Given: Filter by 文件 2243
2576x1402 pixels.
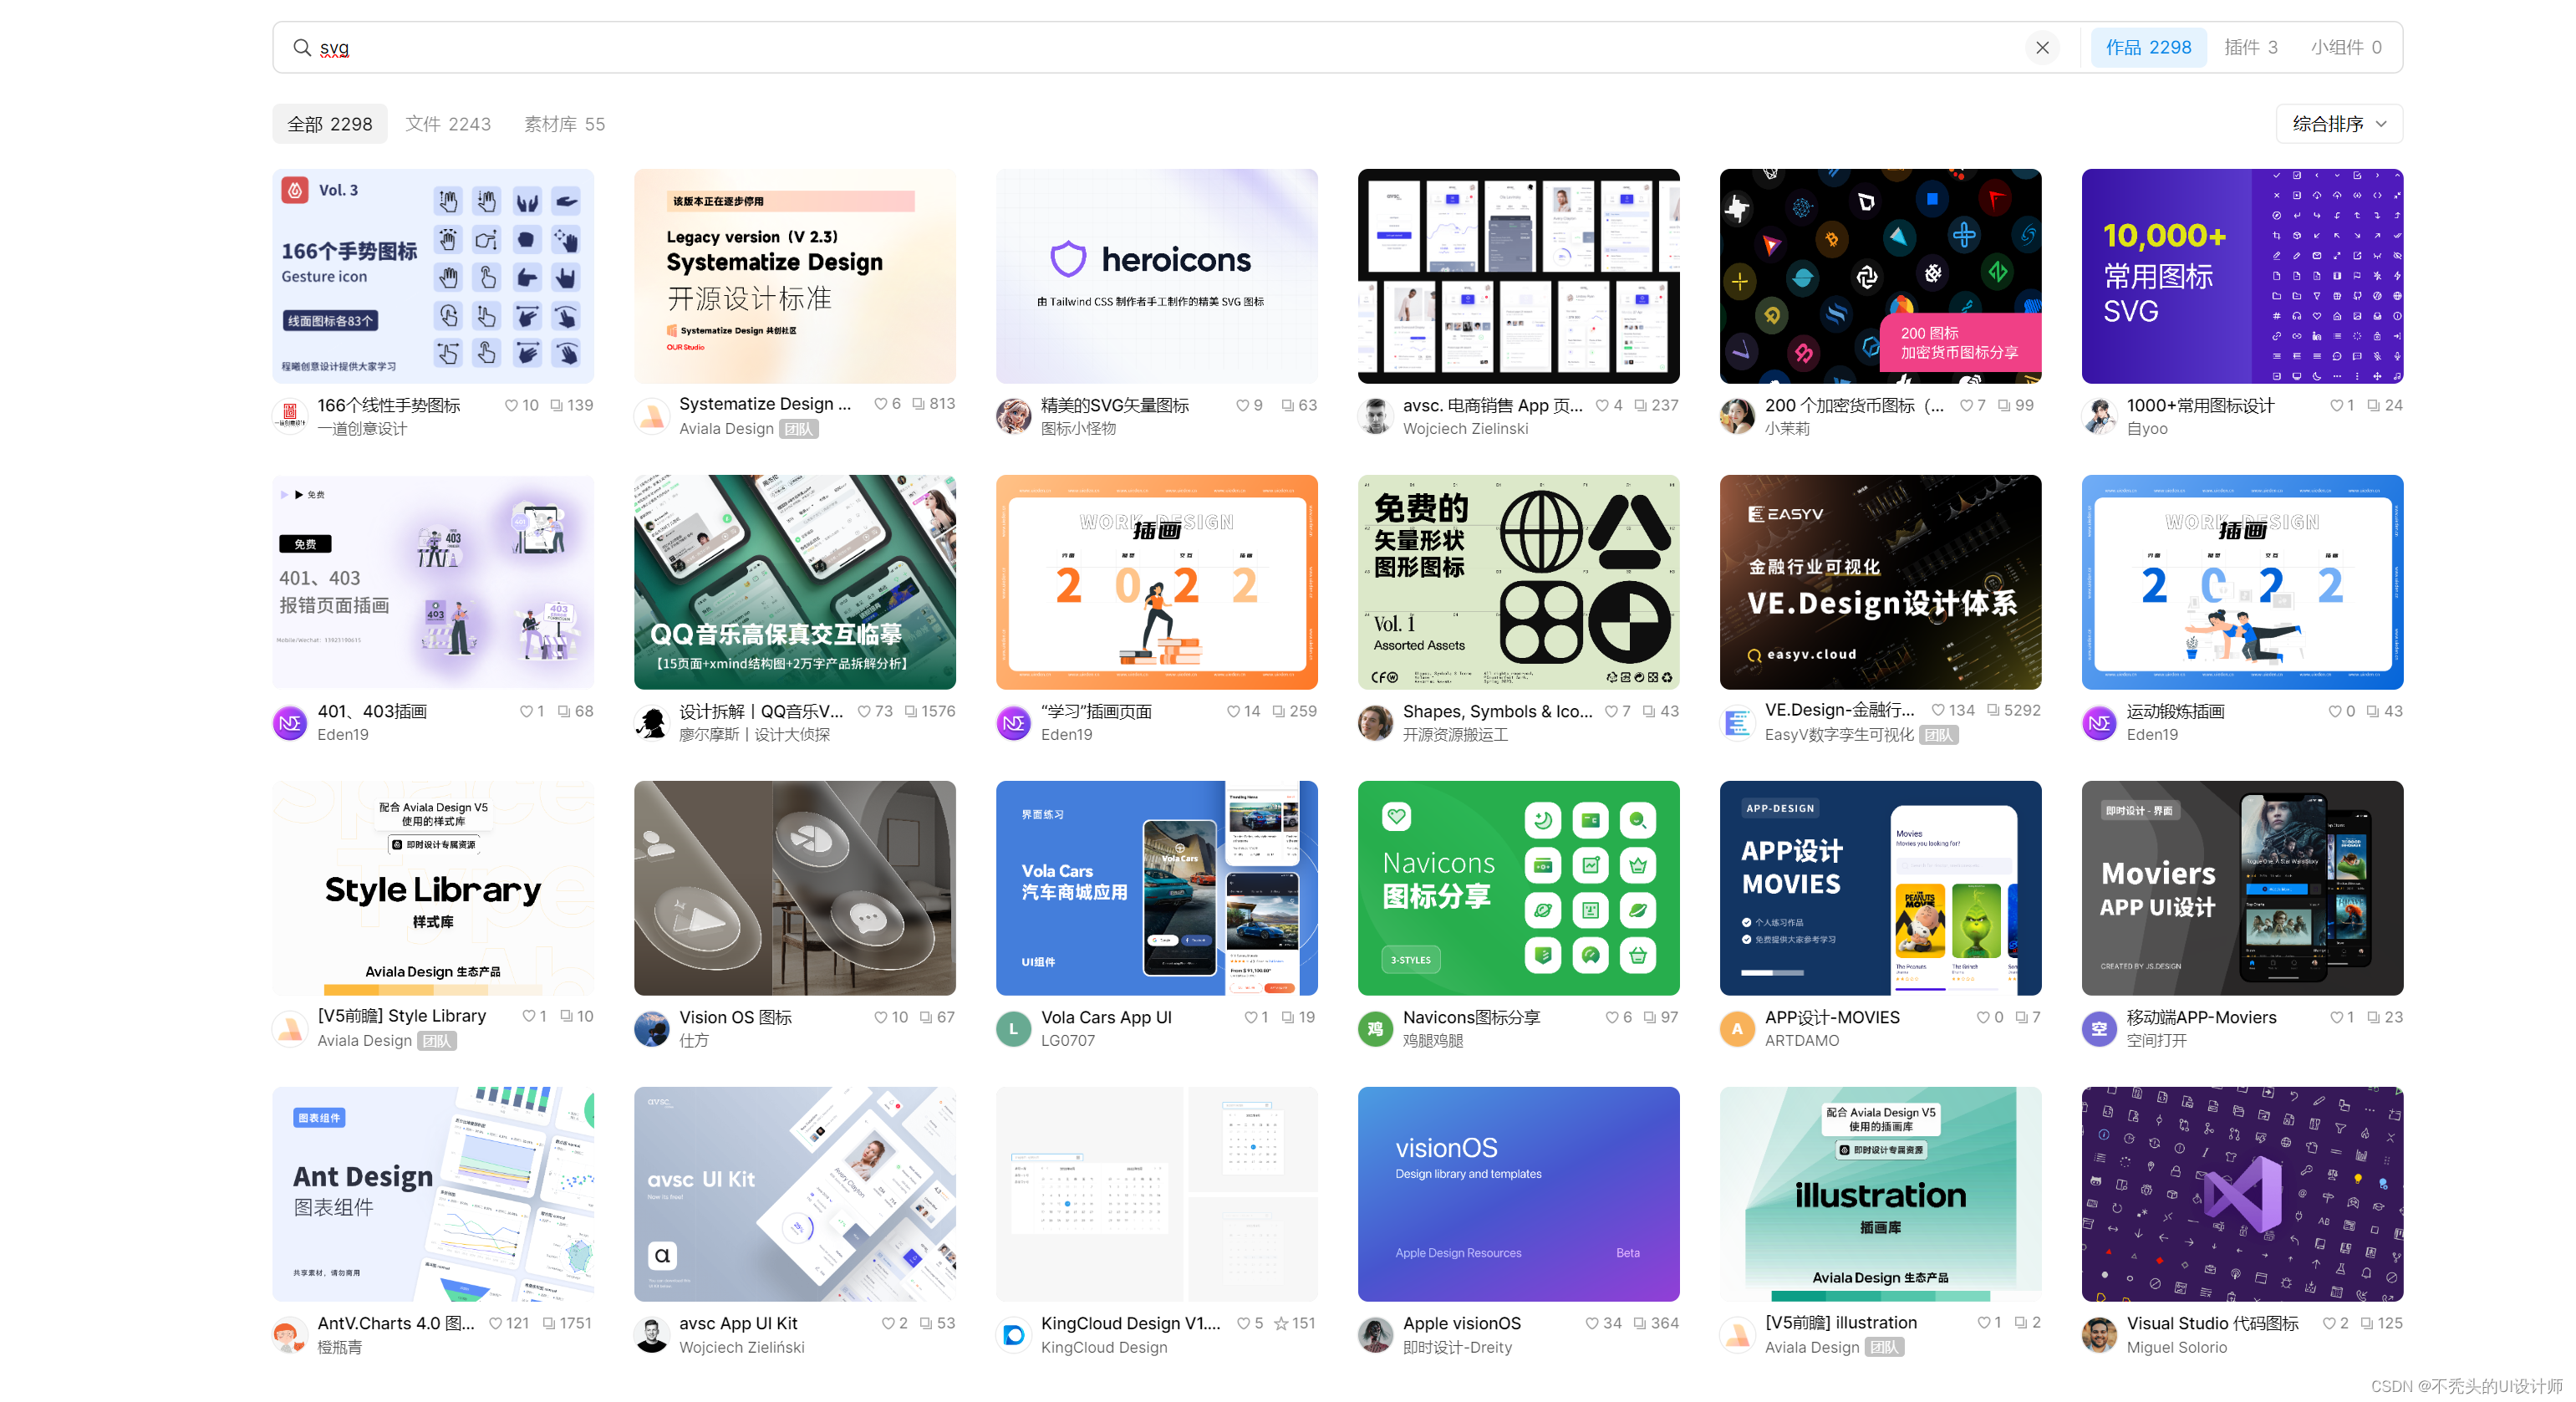Looking at the screenshot, I should click(448, 124).
